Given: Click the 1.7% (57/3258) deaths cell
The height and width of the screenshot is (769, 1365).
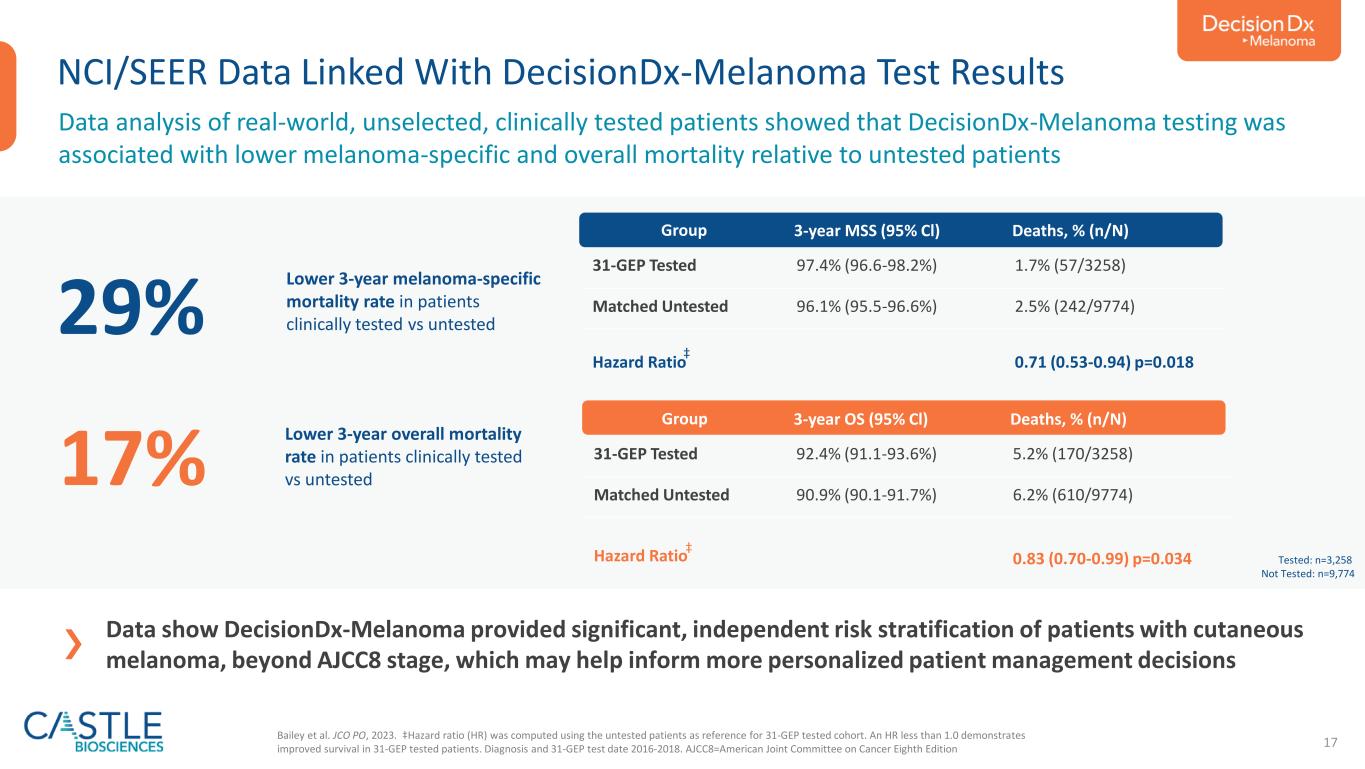Looking at the screenshot, I should [1071, 266].
